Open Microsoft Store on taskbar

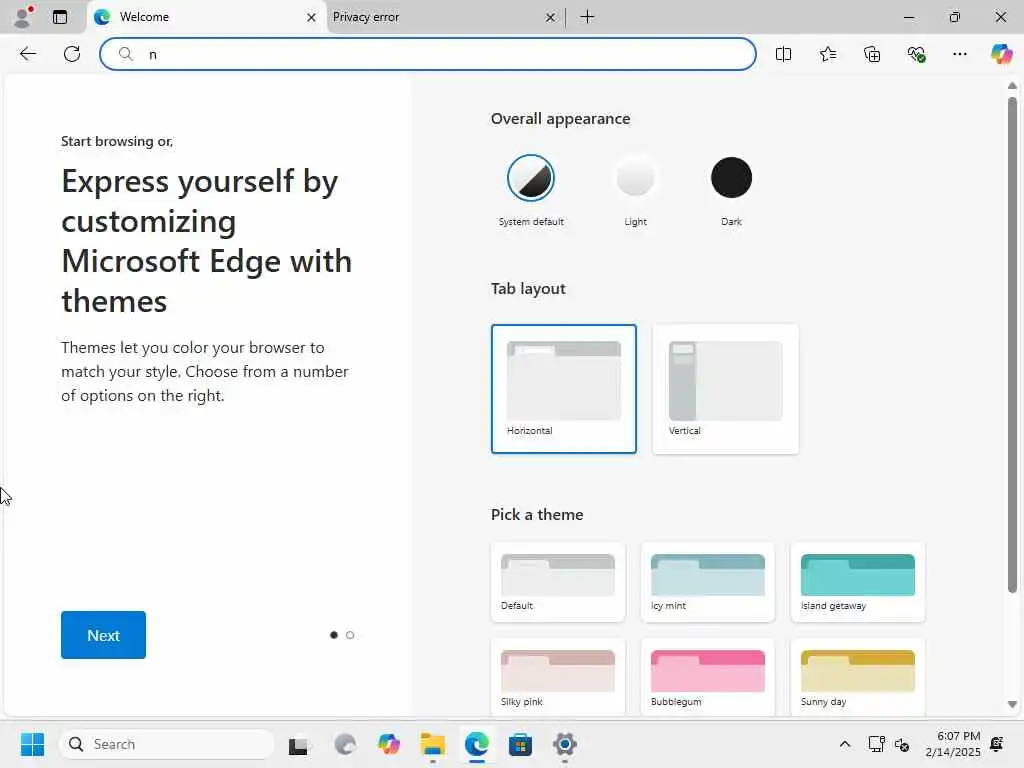click(x=520, y=744)
